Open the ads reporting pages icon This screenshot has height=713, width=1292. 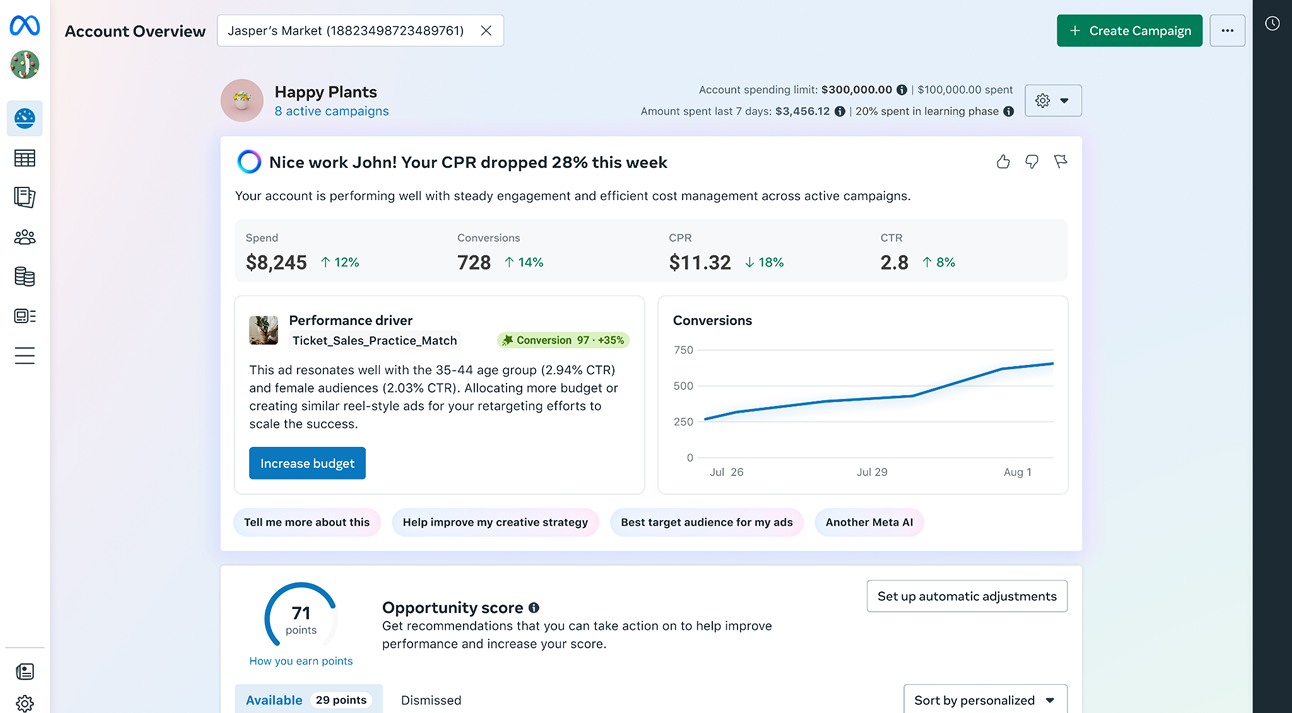pos(25,197)
